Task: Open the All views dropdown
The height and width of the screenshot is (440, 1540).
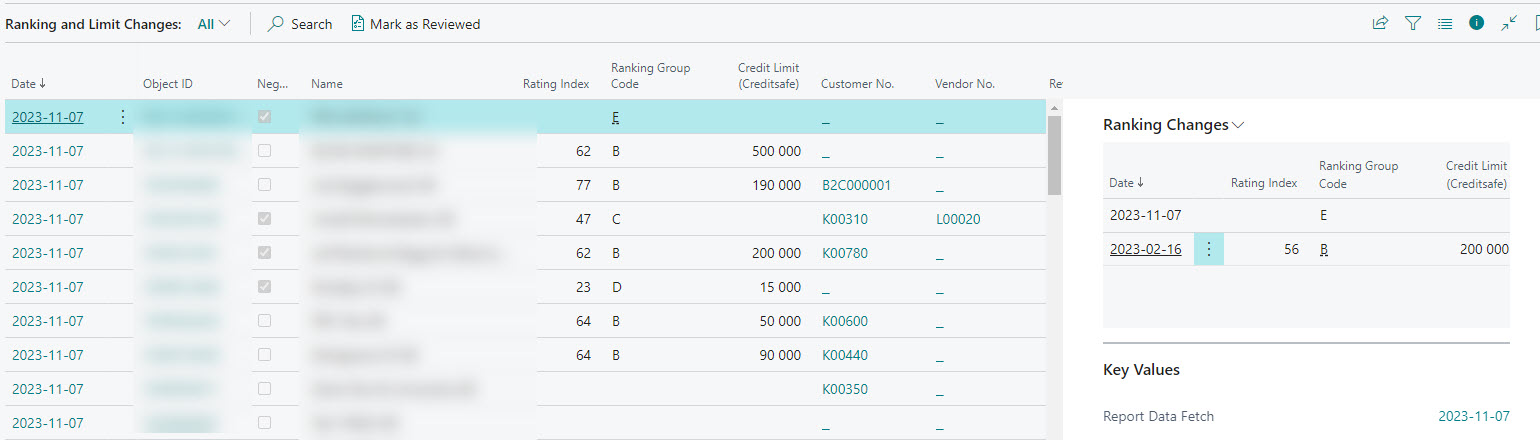Action: [x=214, y=24]
